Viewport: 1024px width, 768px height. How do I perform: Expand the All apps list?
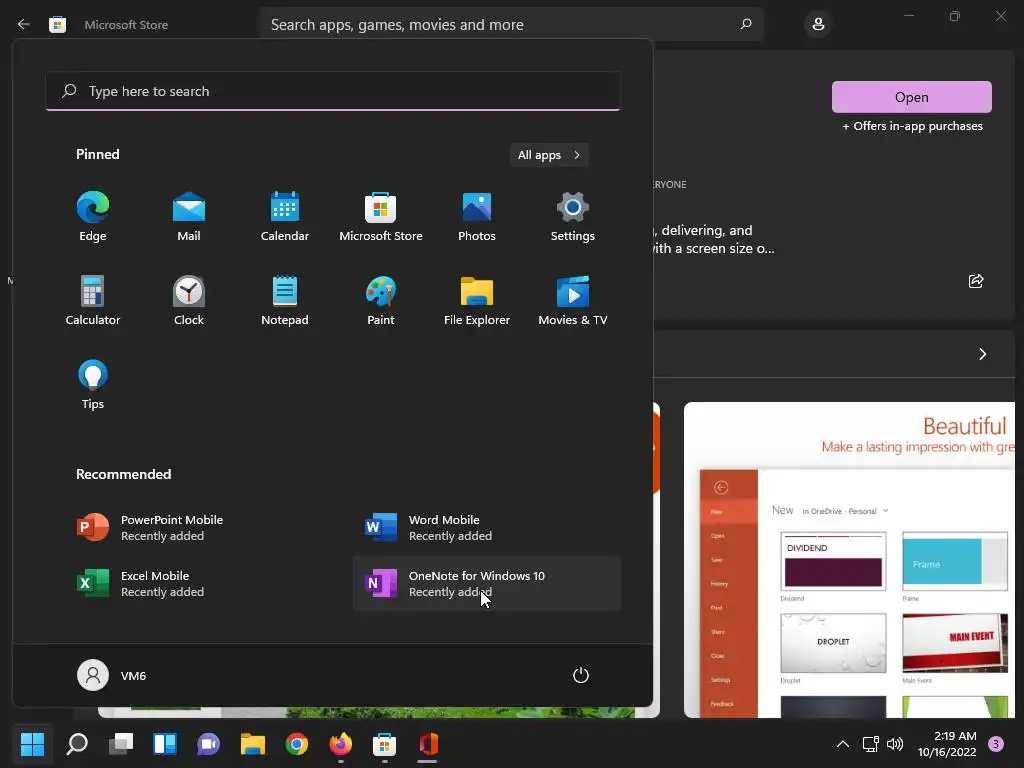click(x=549, y=155)
